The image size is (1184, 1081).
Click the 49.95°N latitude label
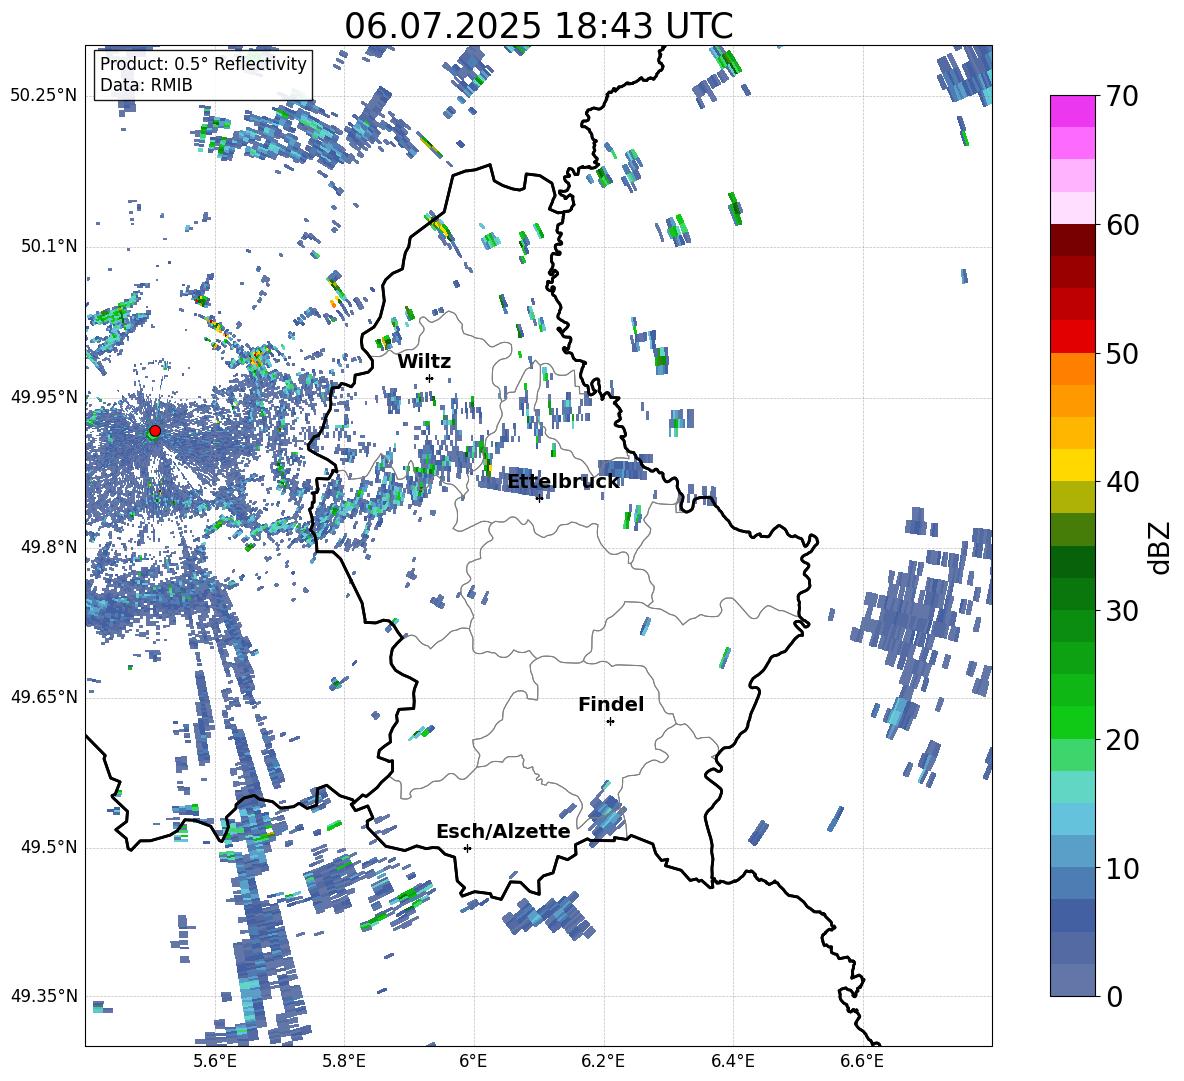click(44, 396)
